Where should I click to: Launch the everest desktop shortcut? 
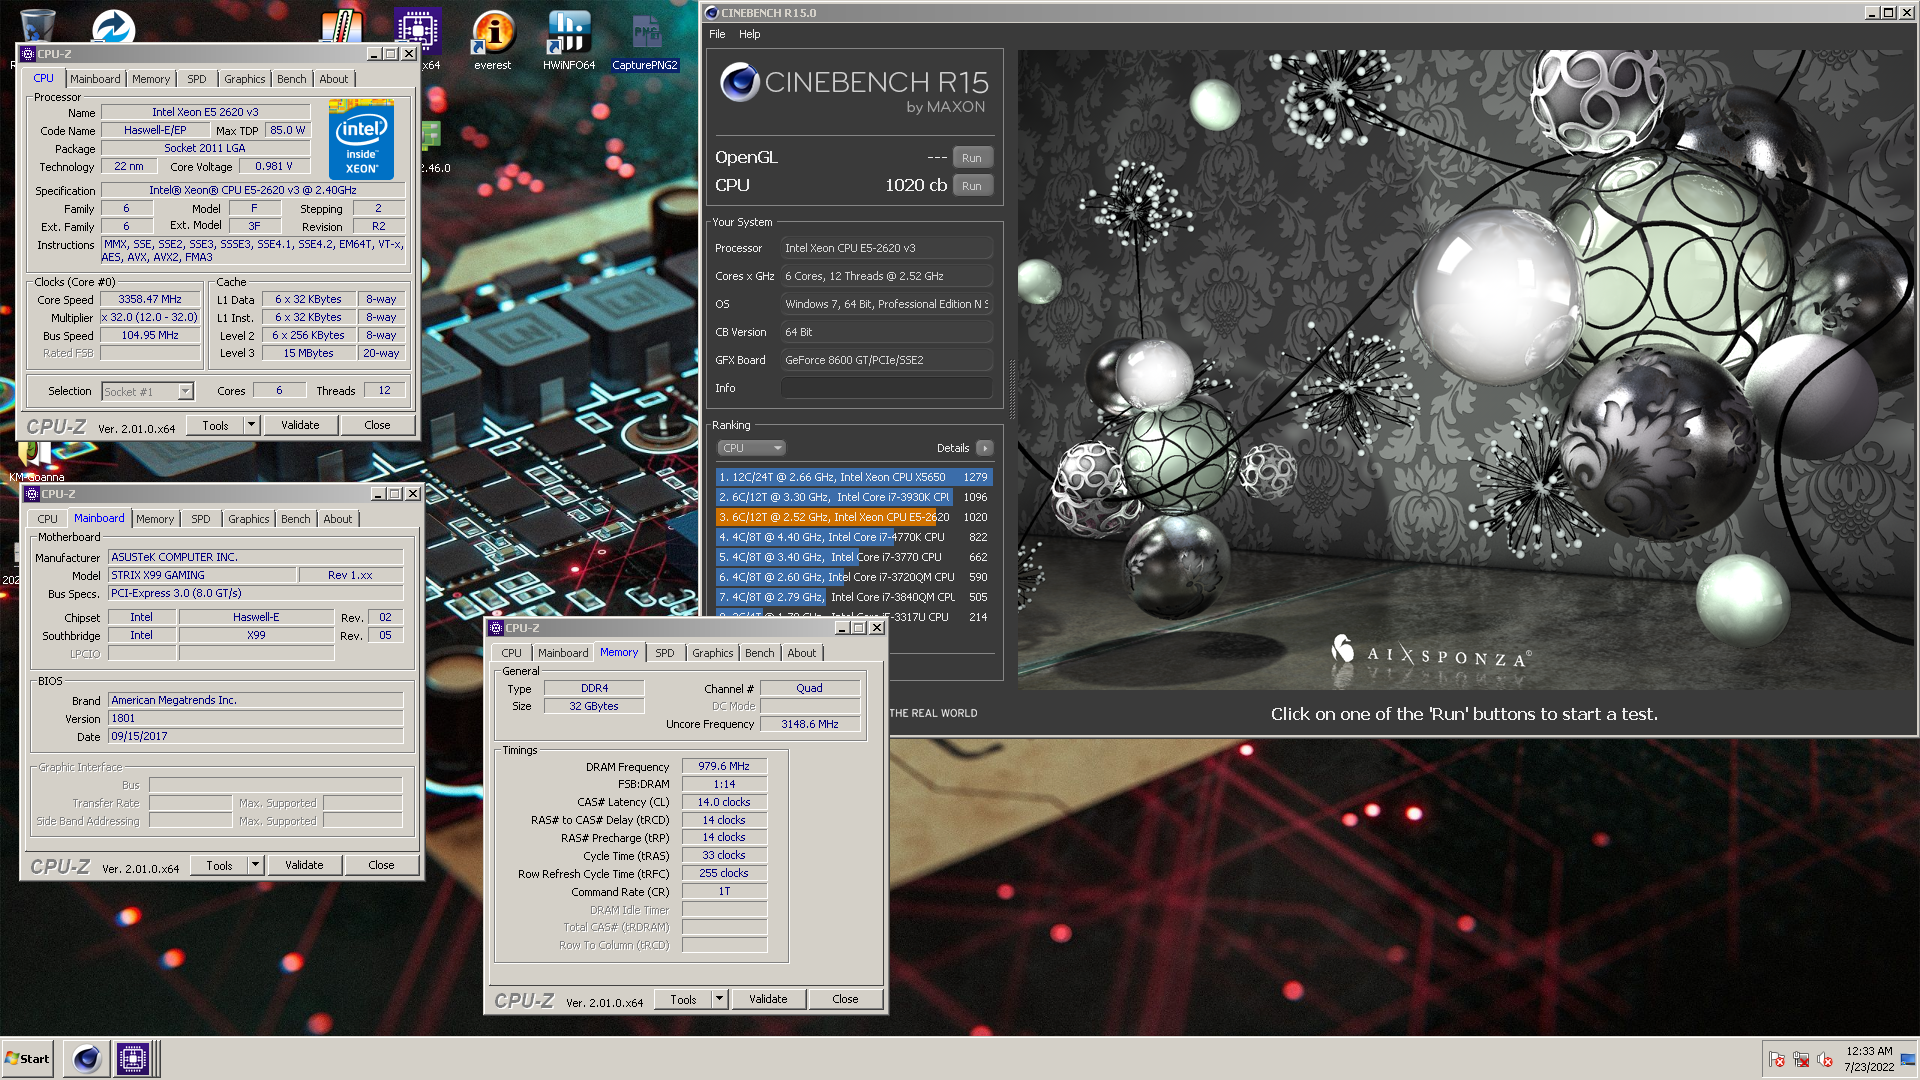tap(493, 40)
